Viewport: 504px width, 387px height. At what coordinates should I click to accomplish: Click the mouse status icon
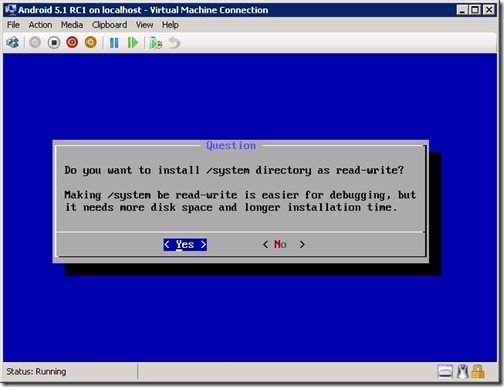[x=463, y=372]
